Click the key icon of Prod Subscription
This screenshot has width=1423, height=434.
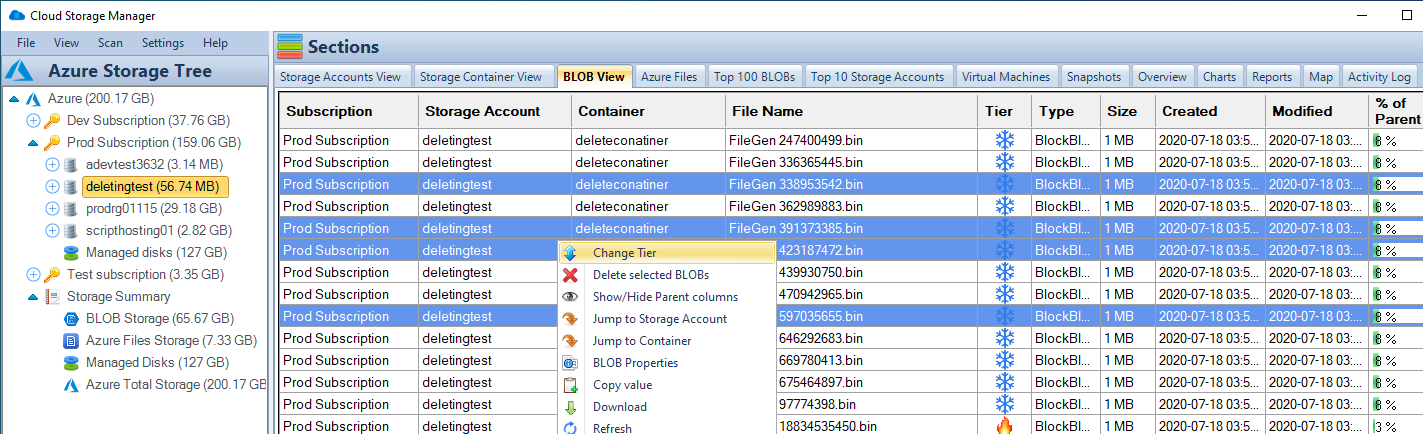[x=52, y=143]
